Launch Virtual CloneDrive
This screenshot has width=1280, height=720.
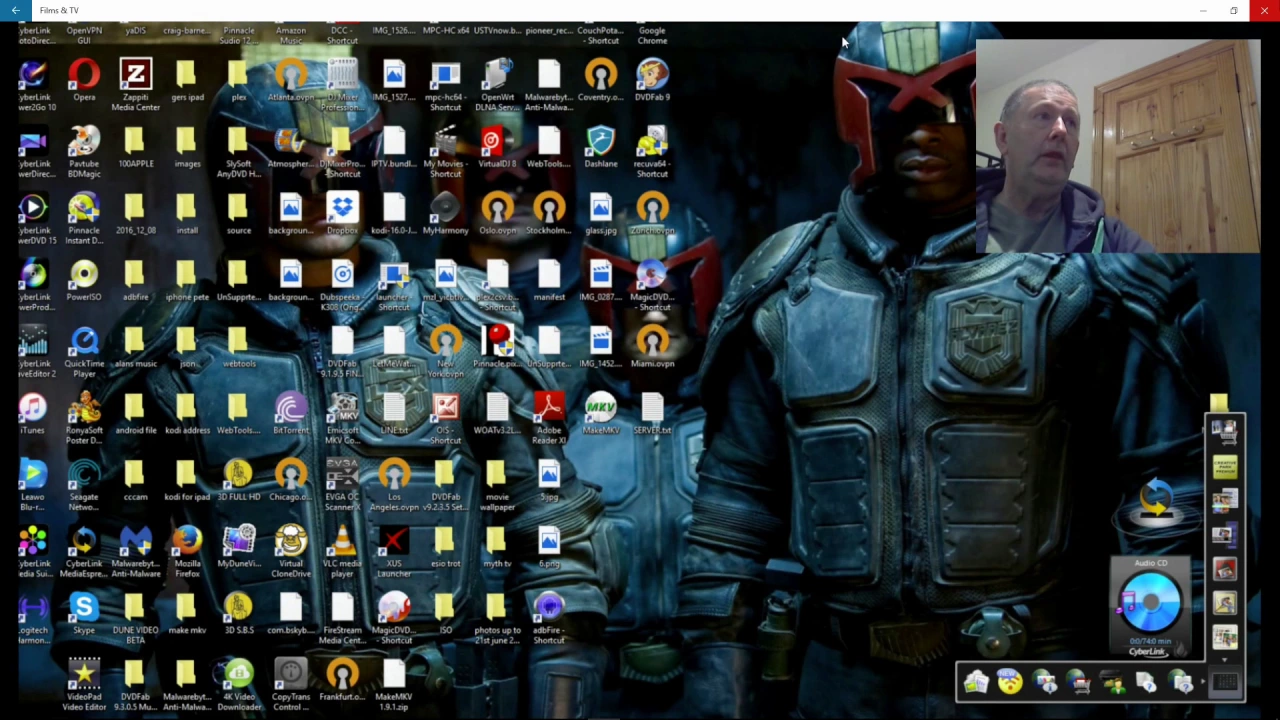[291, 550]
